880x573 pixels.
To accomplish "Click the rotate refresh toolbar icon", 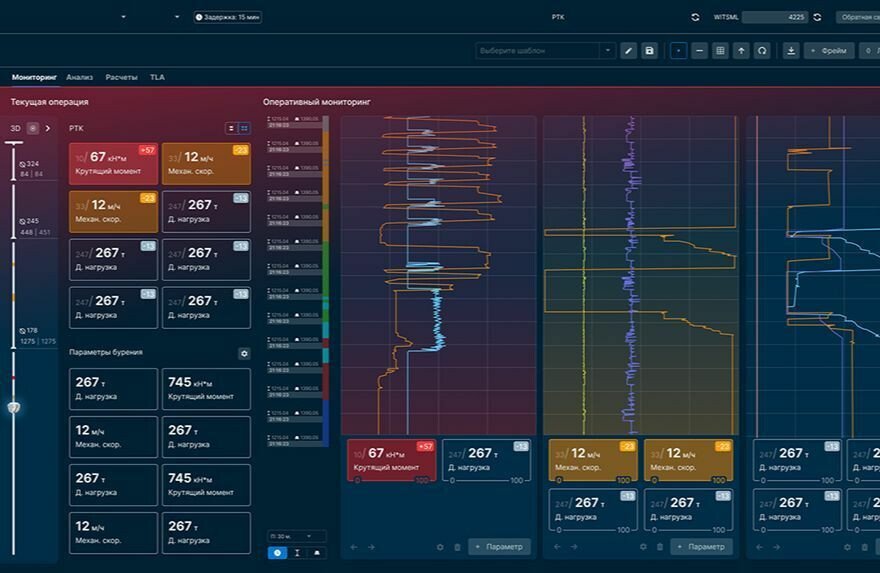I will 762,51.
